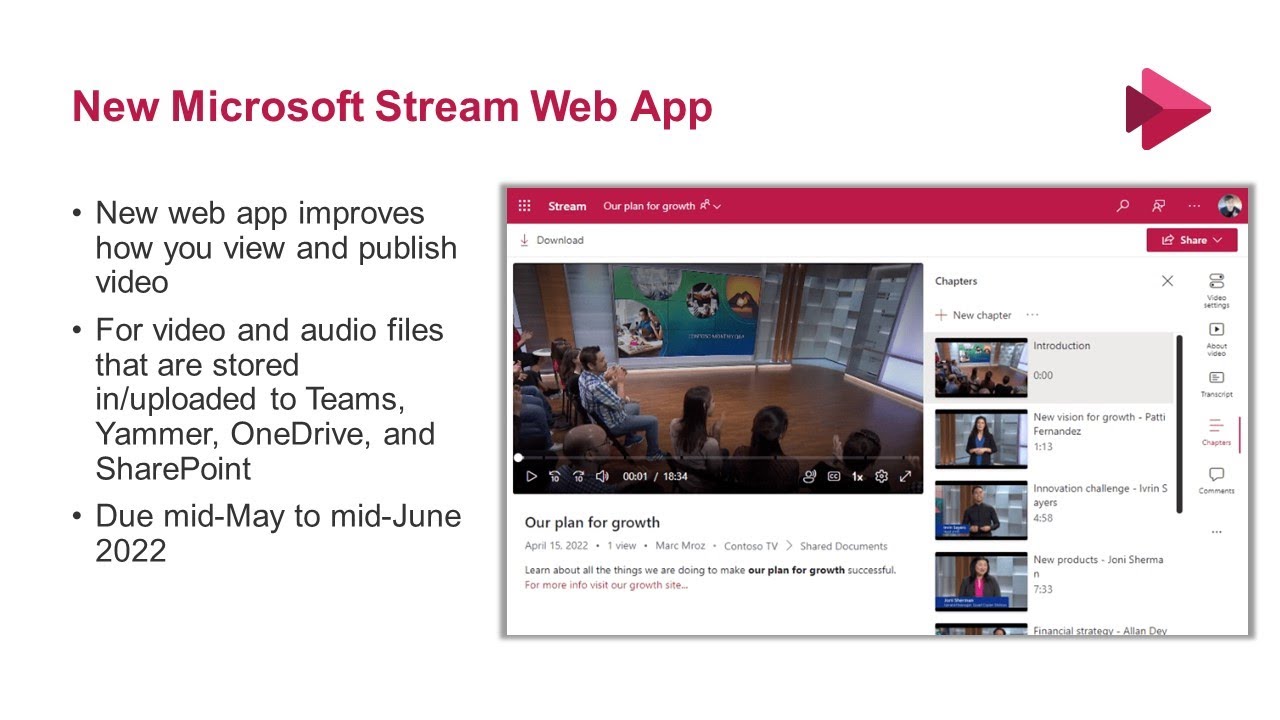Image resolution: width=1280 pixels, height=720 pixels.
Task: Open the user profile avatar
Action: pos(1230,206)
